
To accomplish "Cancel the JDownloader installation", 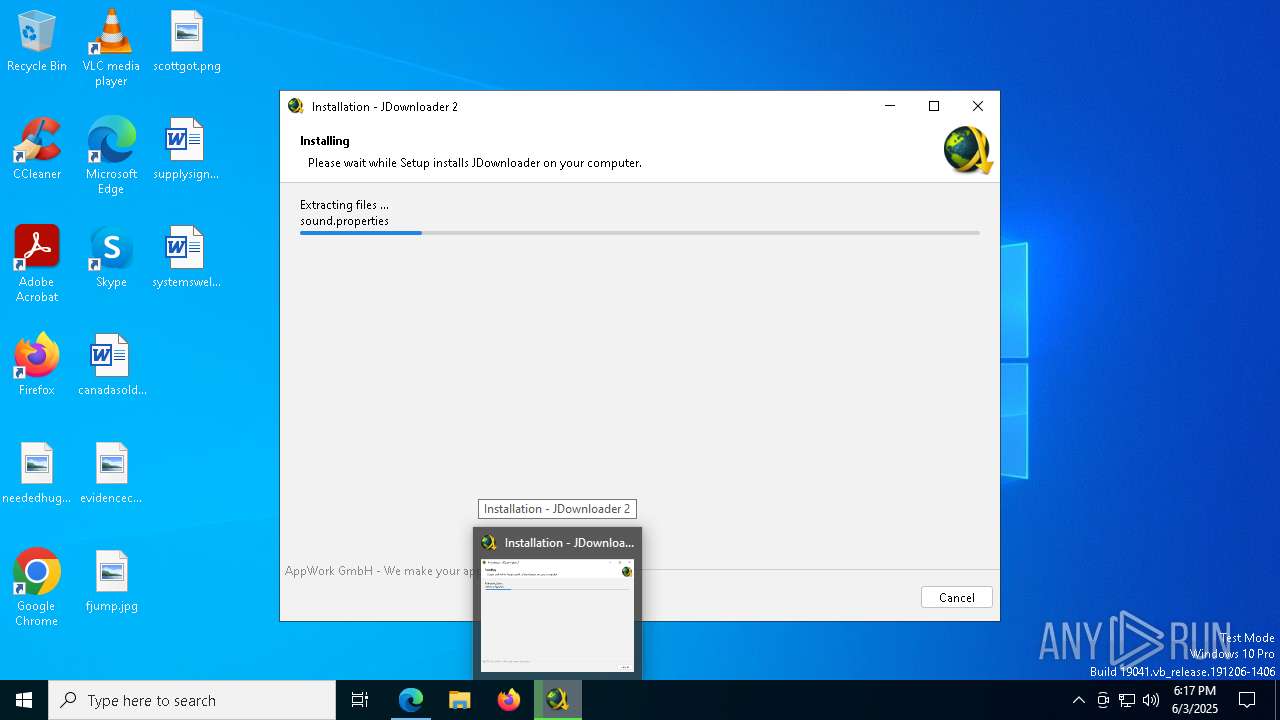I will (x=956, y=597).
